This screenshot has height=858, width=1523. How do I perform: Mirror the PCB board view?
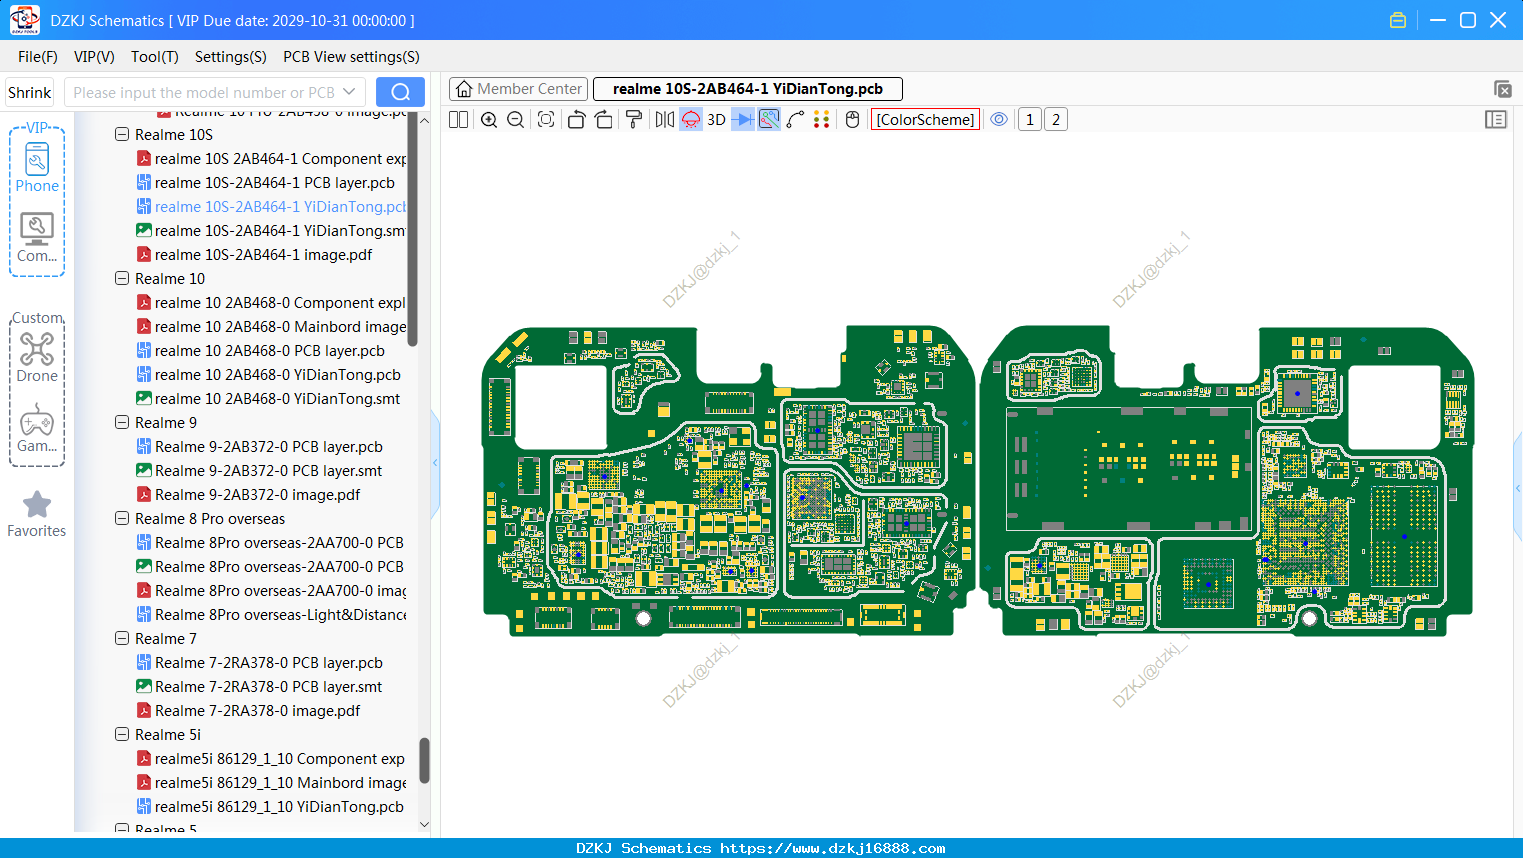(x=665, y=120)
